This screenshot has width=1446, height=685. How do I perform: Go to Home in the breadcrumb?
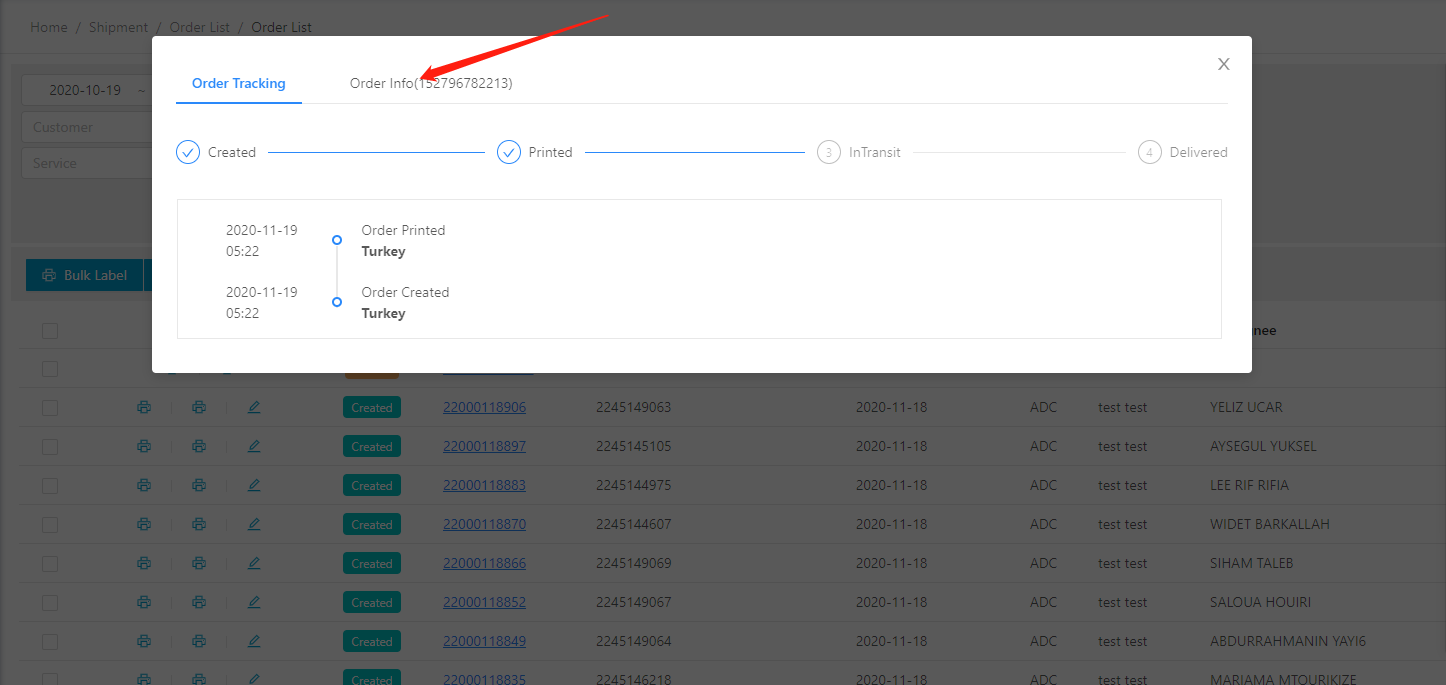pyautogui.click(x=49, y=27)
